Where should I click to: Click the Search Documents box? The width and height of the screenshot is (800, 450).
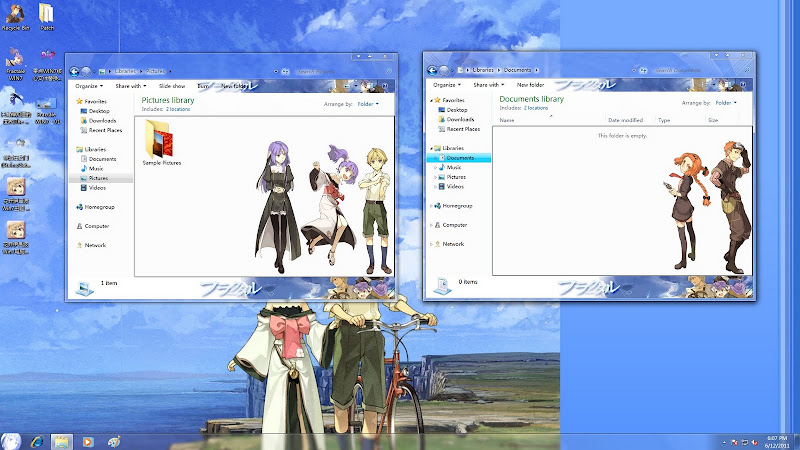pos(703,70)
